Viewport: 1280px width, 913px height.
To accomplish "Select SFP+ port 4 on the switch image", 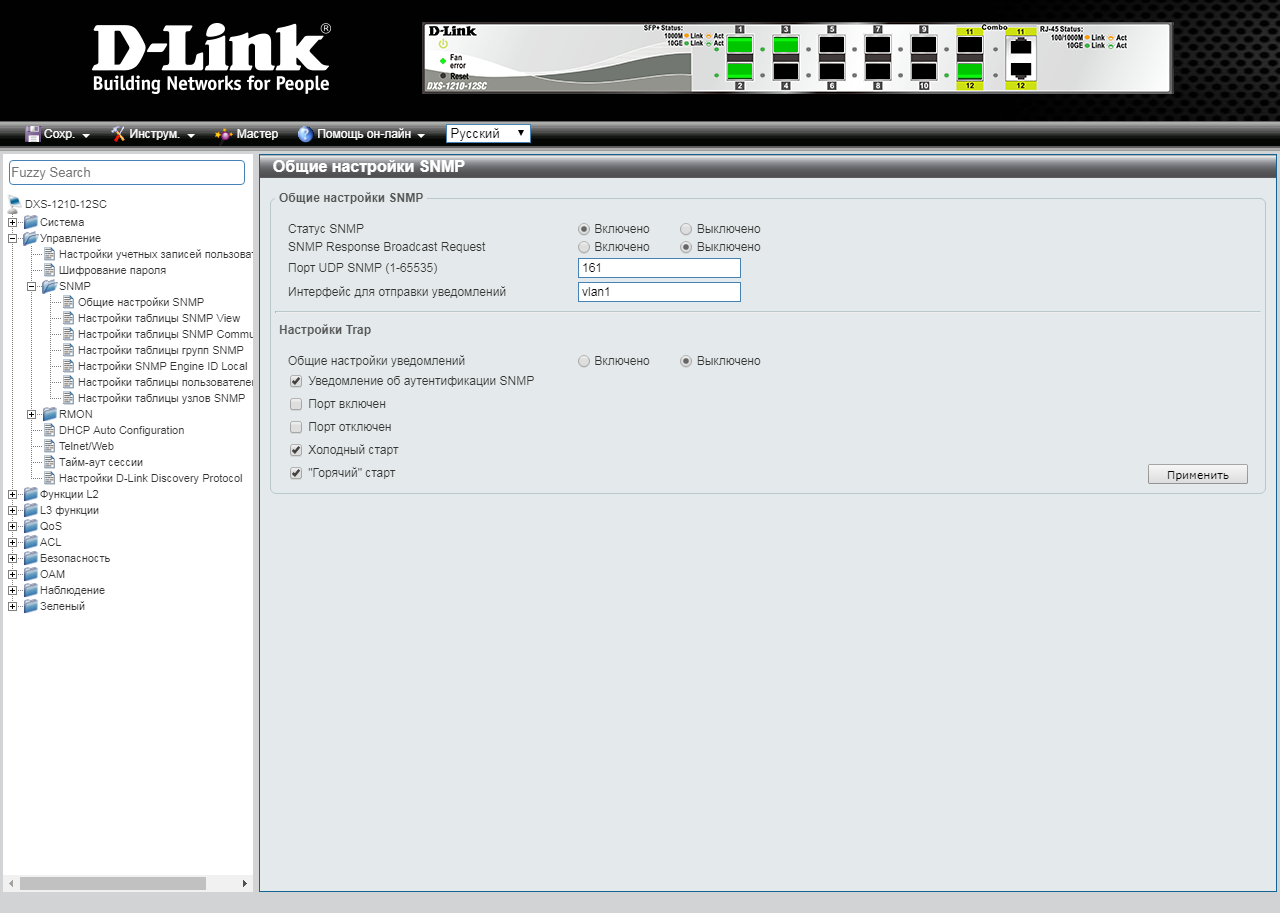I will 786,72.
